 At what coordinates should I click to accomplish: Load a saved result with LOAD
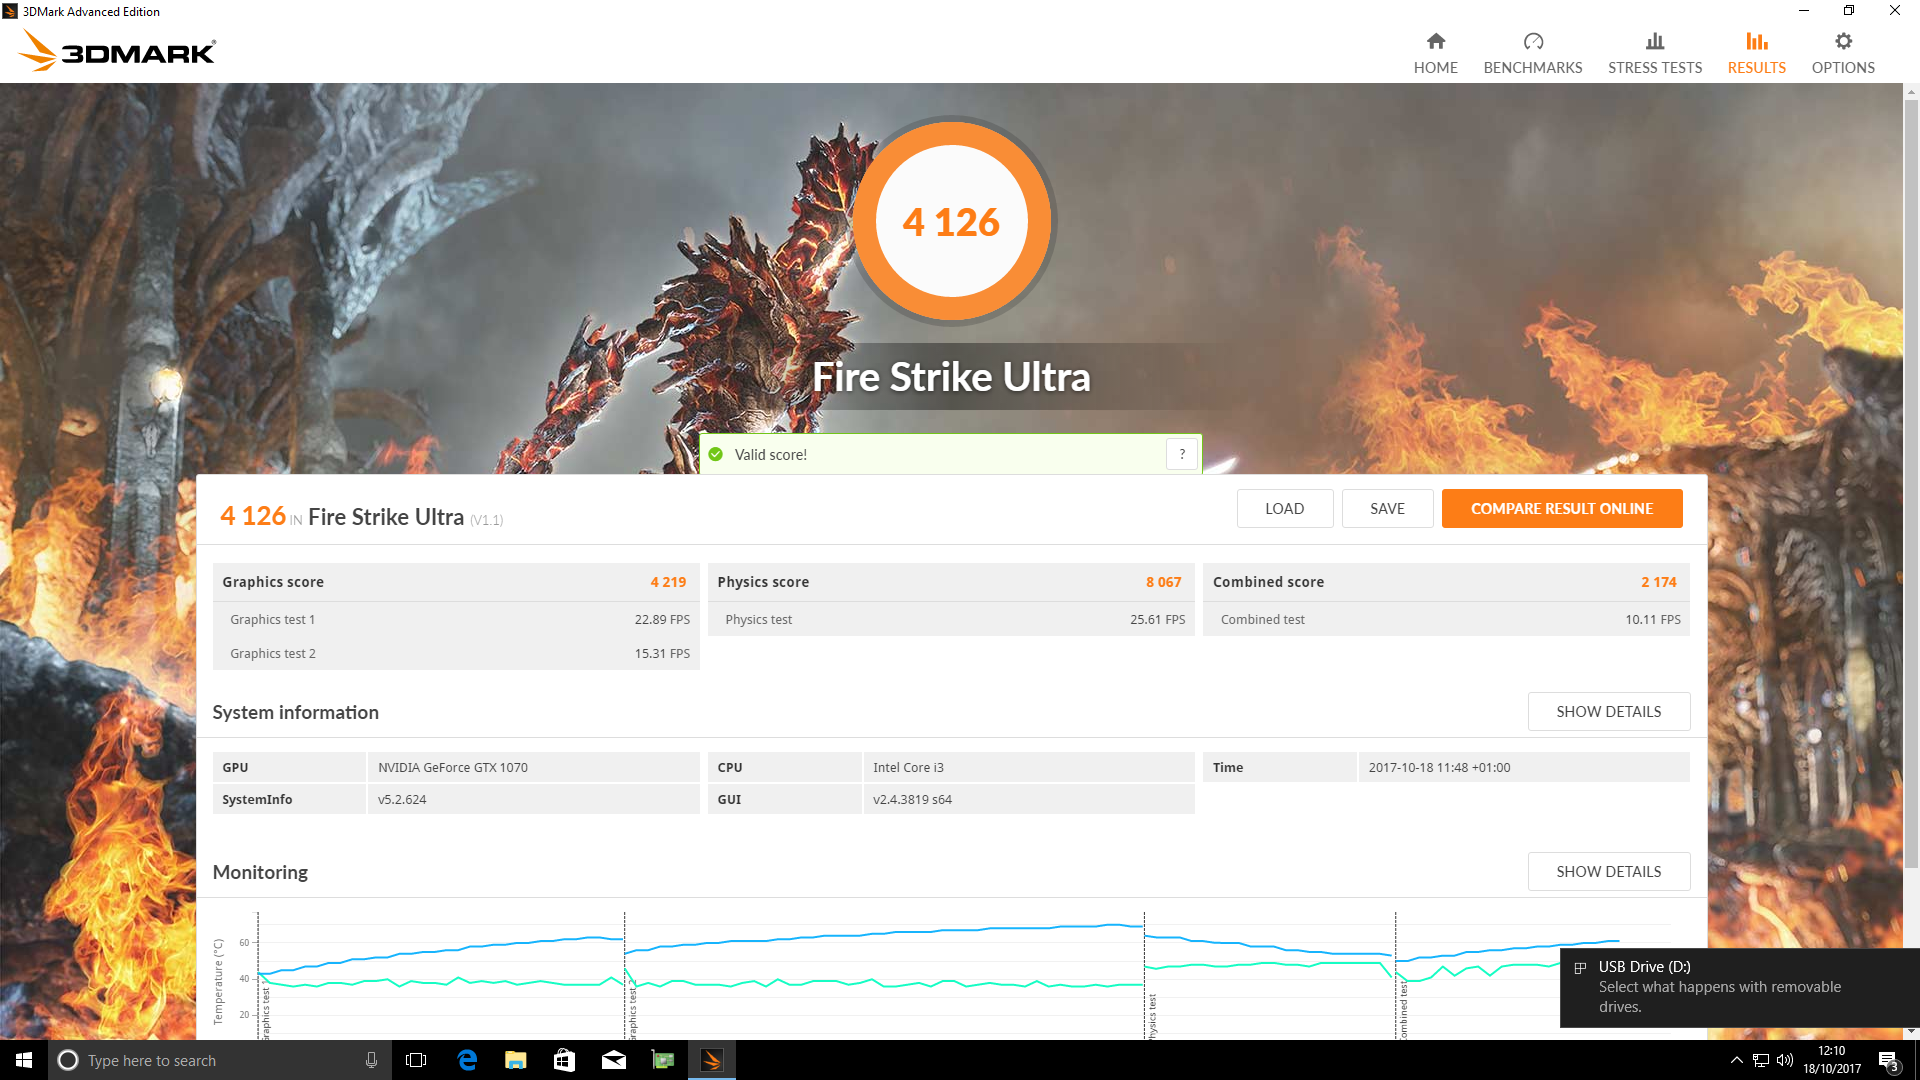(x=1284, y=508)
